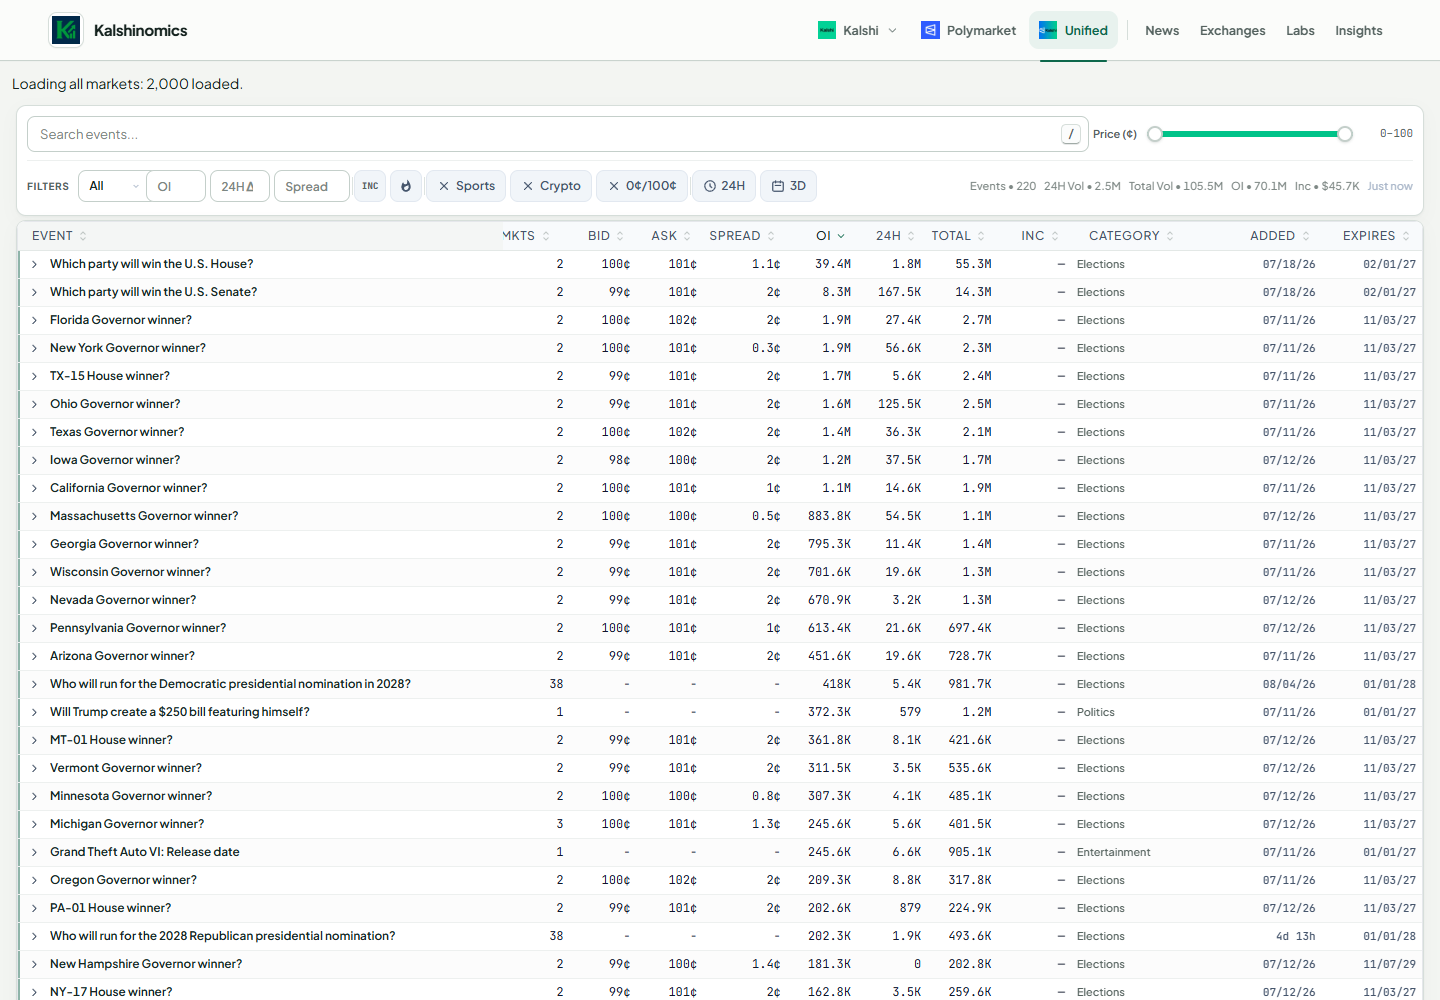Click the maximum price slider handle
The height and width of the screenshot is (1000, 1440).
(x=1345, y=134)
